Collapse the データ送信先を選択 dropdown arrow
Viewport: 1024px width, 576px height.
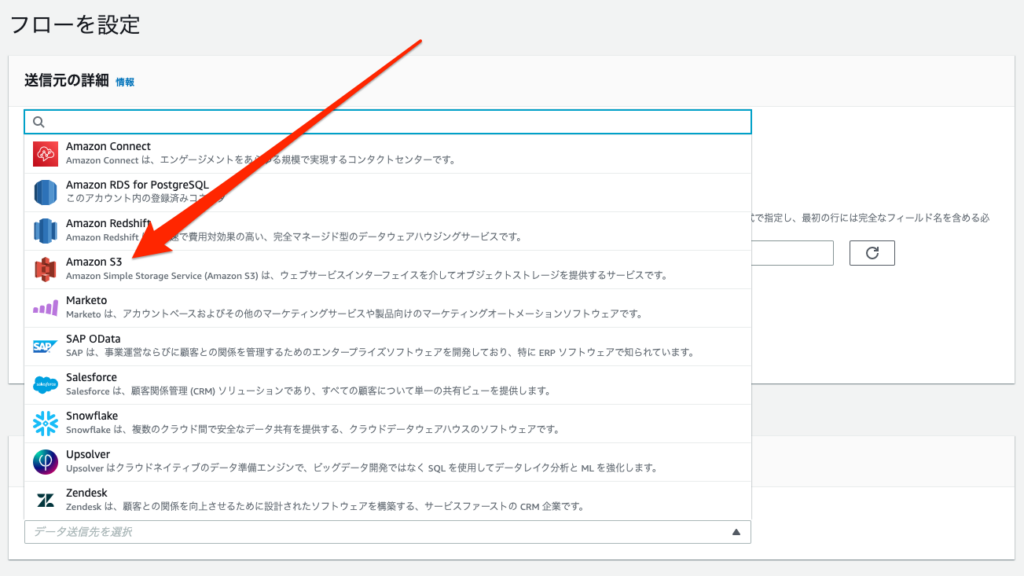click(x=737, y=532)
